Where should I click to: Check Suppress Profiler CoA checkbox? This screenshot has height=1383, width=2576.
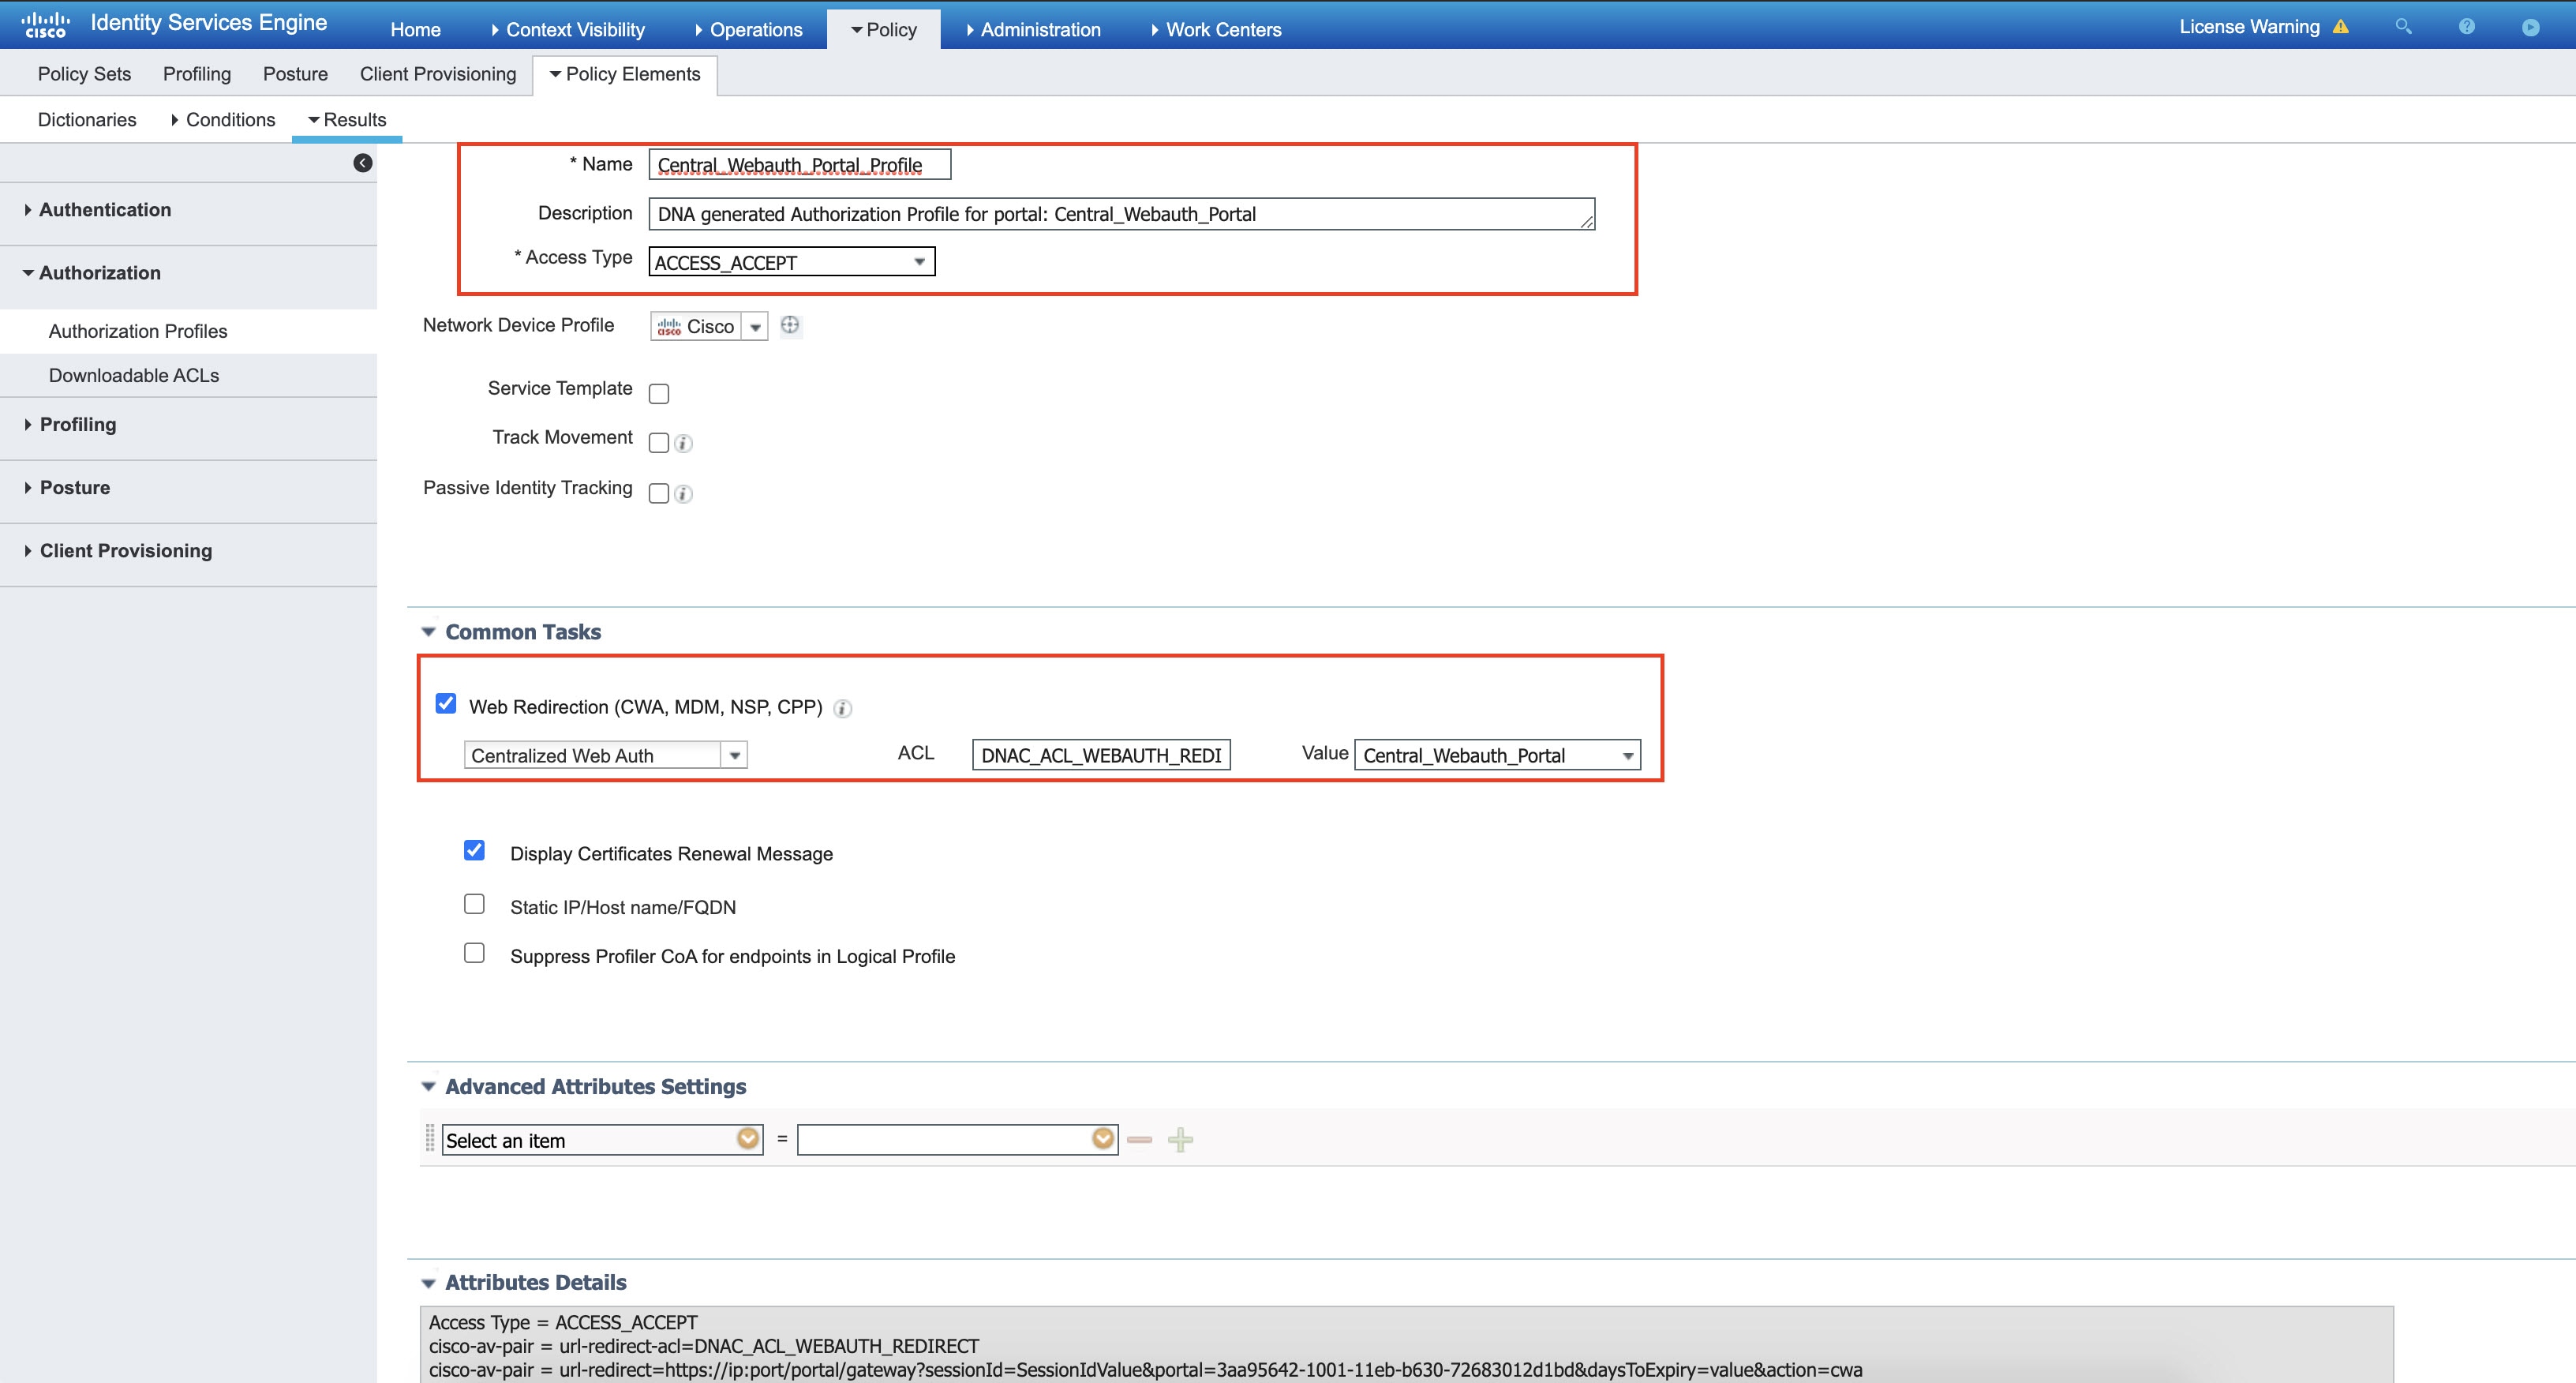coord(474,953)
